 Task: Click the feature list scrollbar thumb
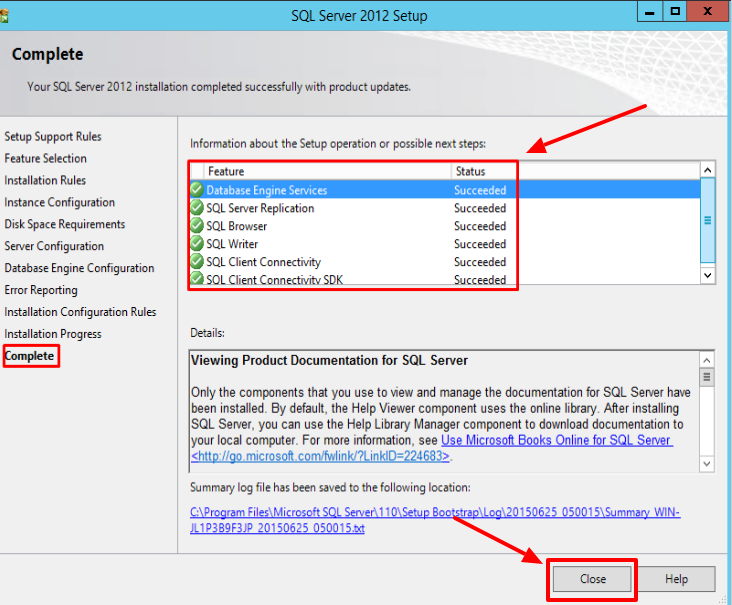click(708, 220)
